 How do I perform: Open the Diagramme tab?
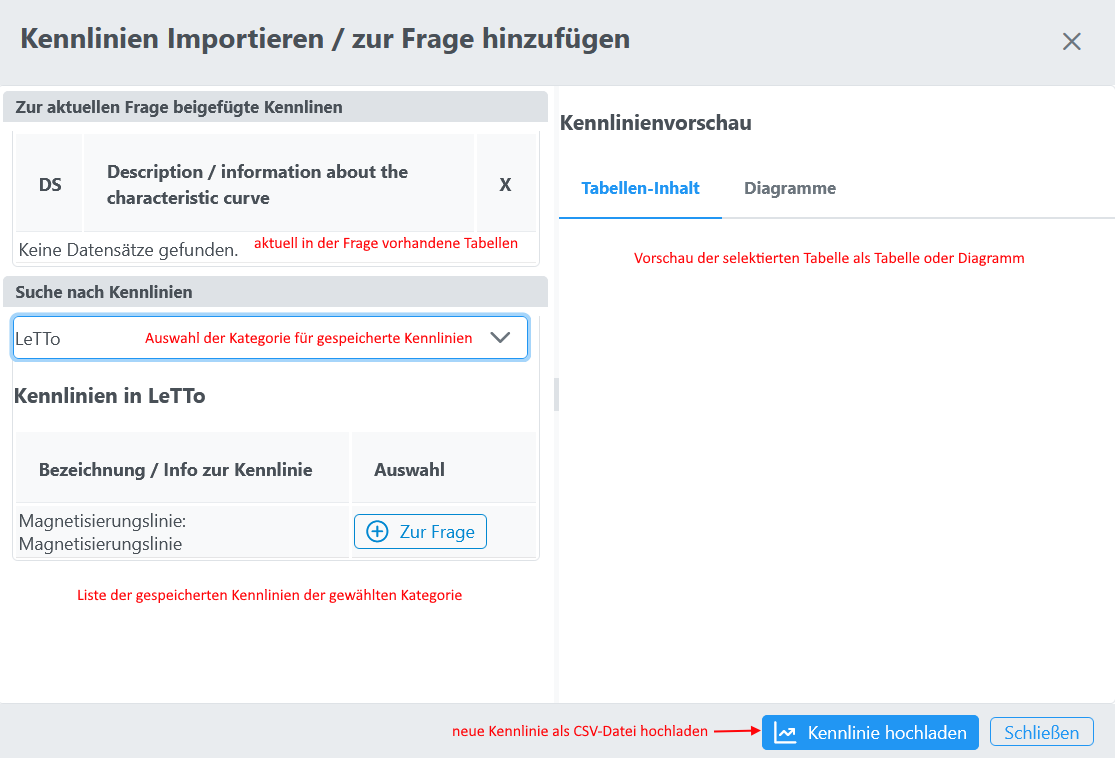(789, 188)
